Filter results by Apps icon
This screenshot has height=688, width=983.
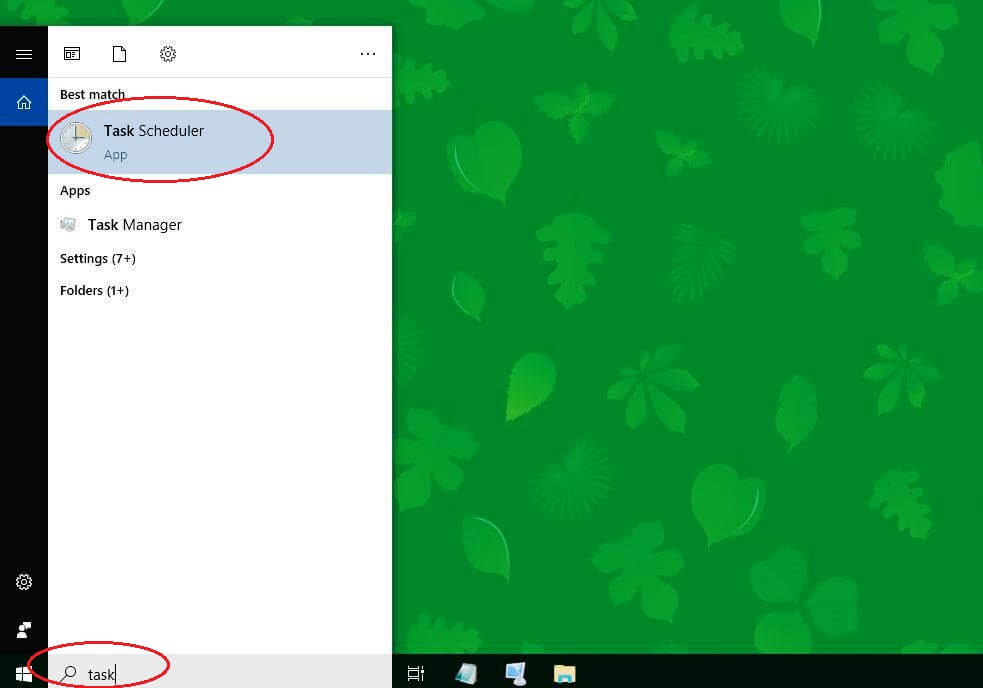coord(72,54)
